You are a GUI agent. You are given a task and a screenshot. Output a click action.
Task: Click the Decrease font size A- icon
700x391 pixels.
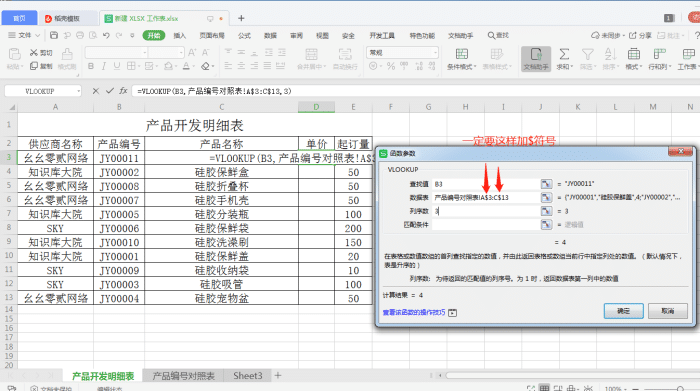(x=205, y=53)
